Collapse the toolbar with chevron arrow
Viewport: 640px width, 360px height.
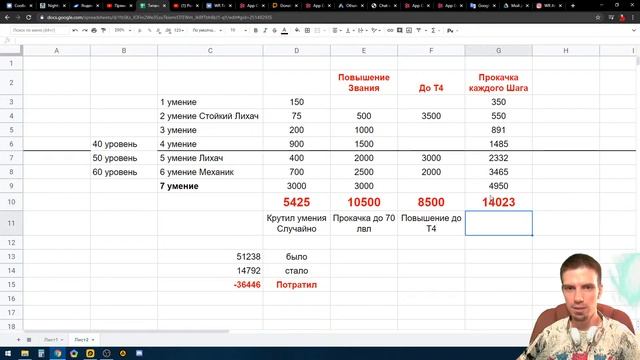(x=633, y=31)
